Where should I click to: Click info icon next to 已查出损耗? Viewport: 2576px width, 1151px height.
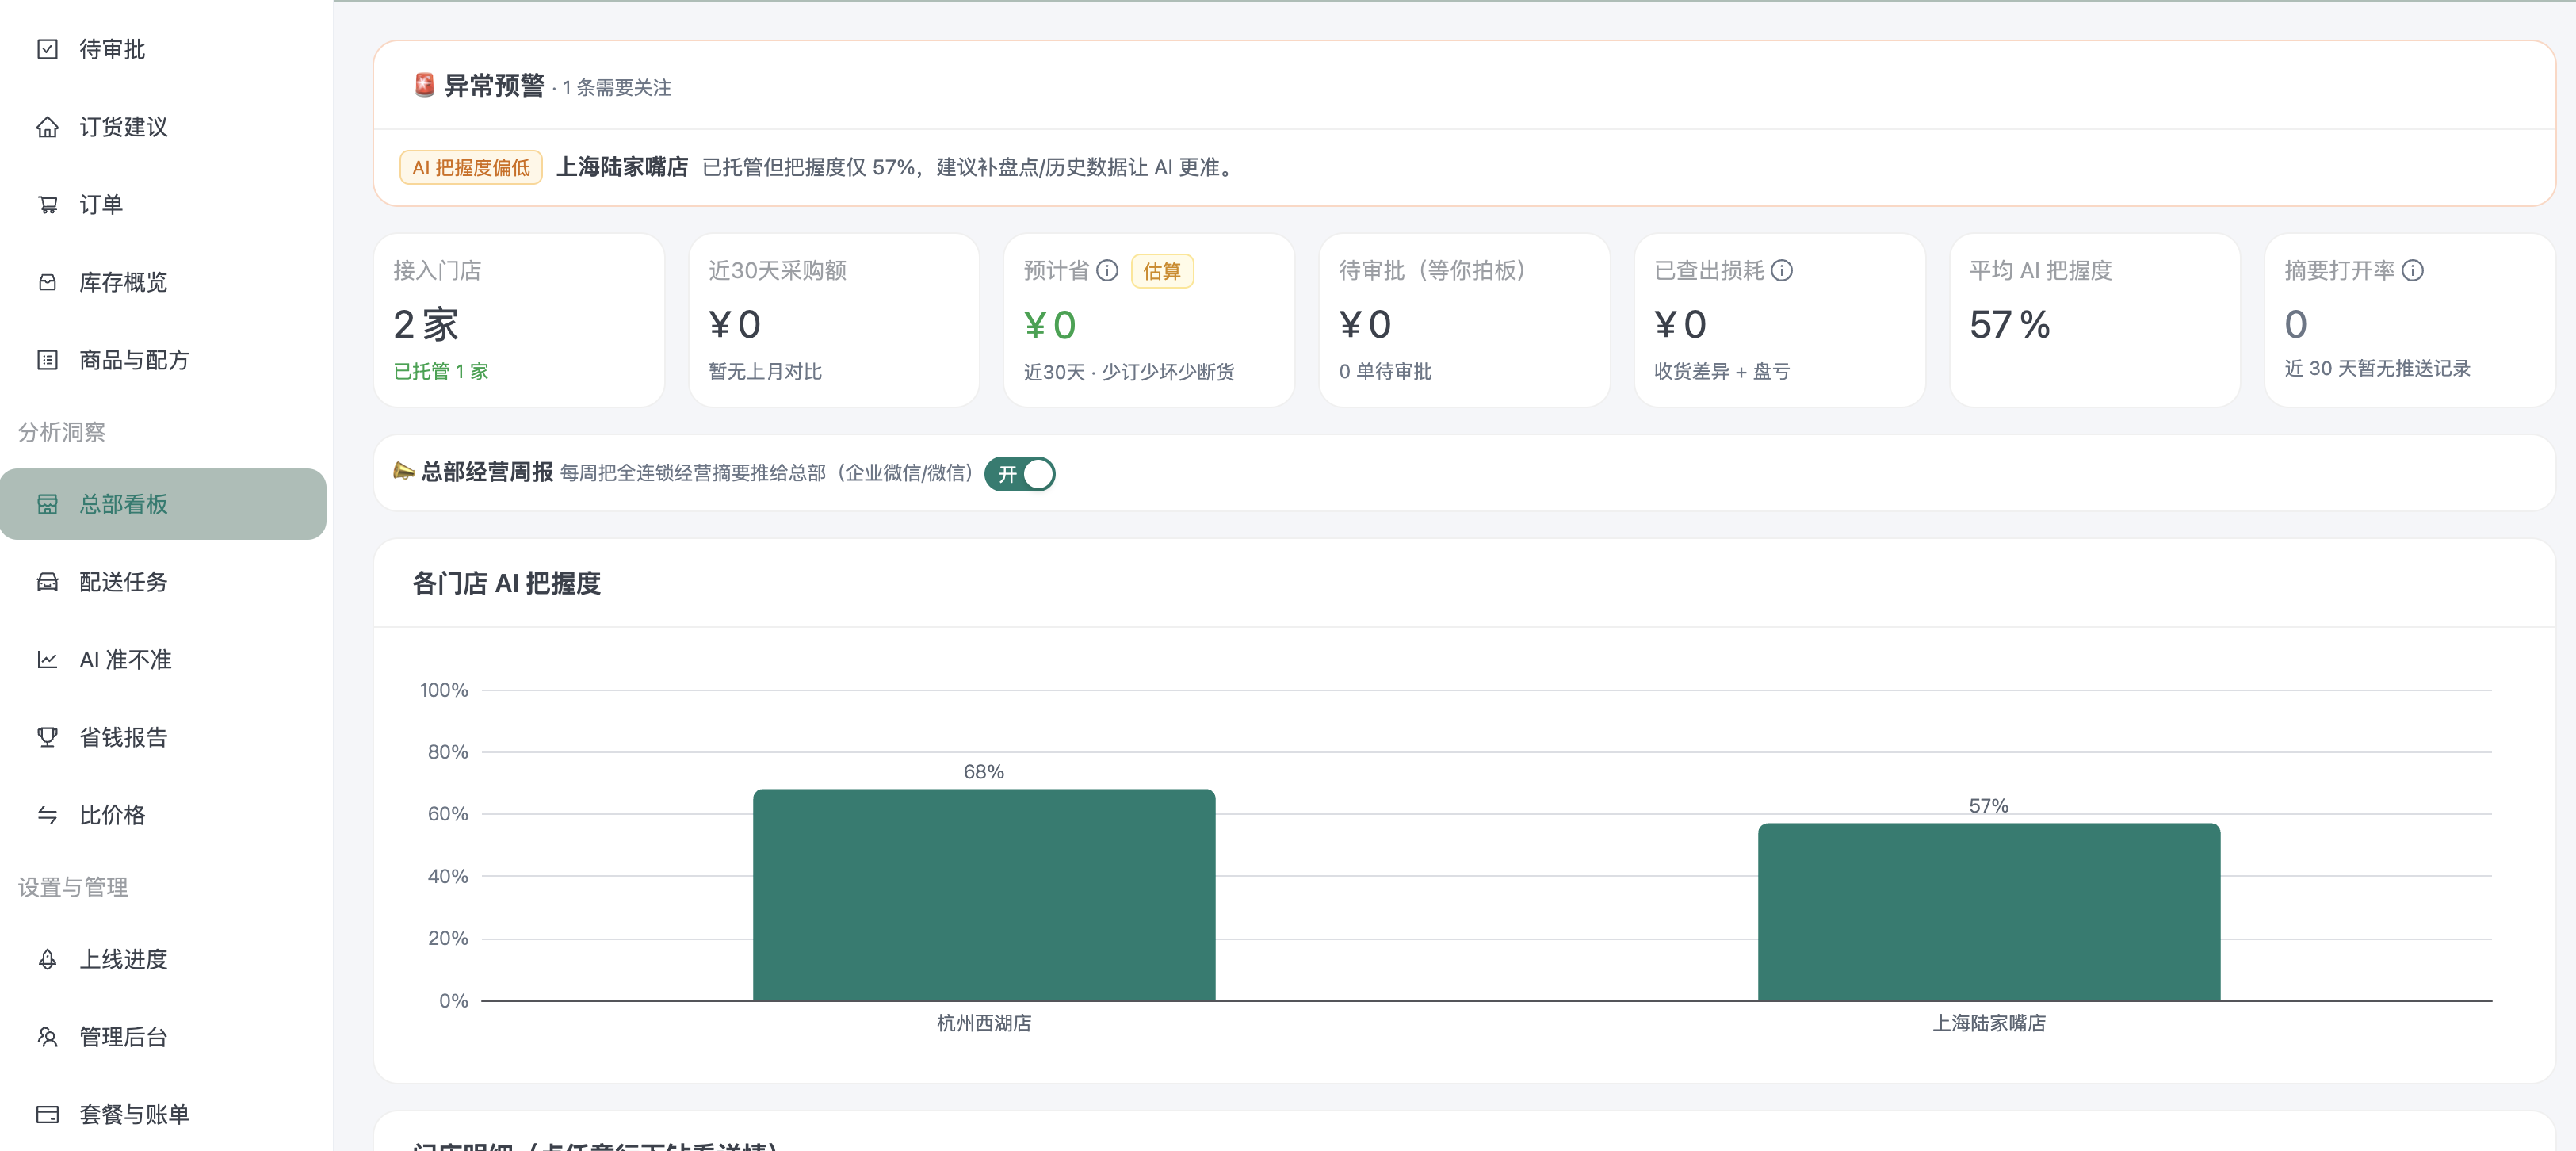click(1782, 270)
